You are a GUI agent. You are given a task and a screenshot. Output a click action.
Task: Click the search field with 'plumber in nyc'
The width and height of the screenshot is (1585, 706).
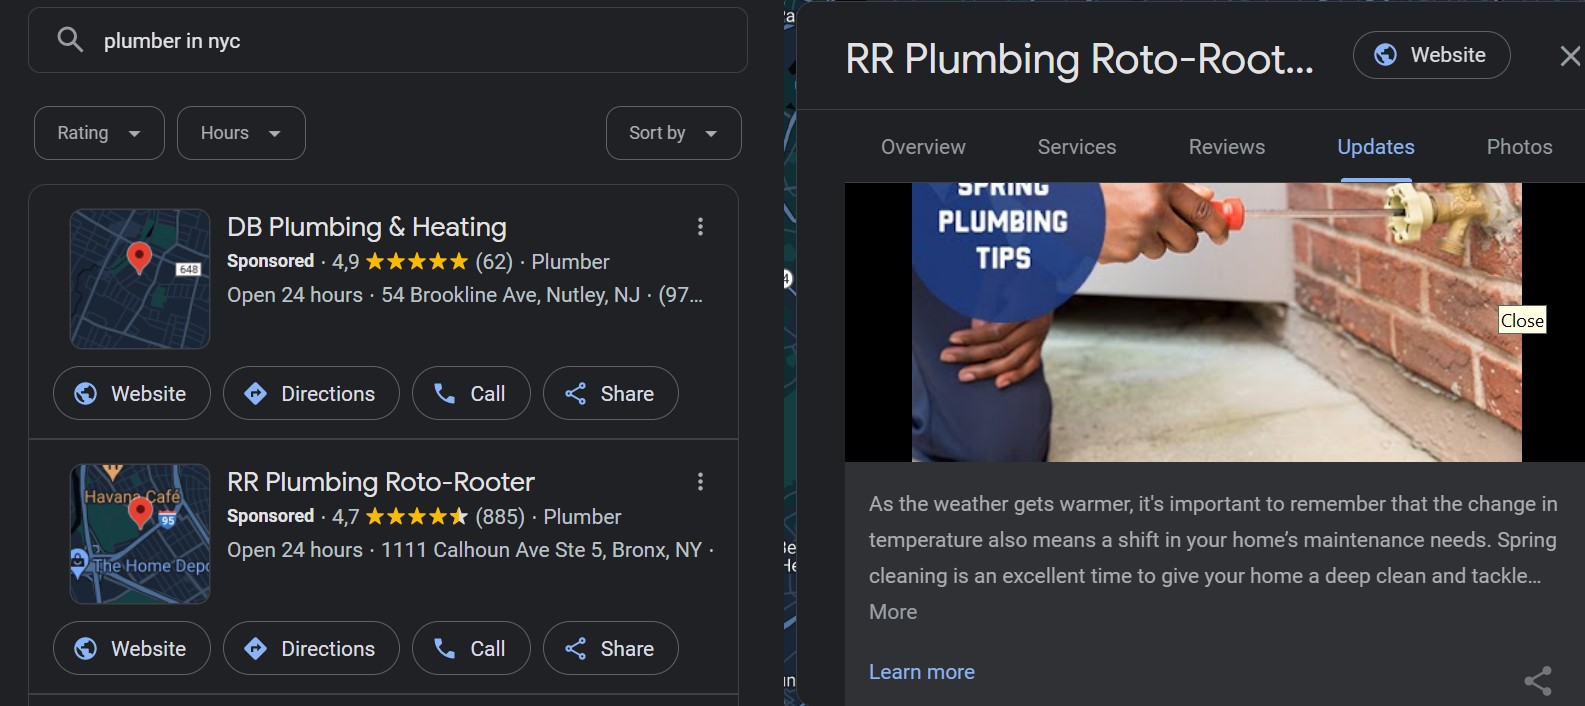pos(388,40)
